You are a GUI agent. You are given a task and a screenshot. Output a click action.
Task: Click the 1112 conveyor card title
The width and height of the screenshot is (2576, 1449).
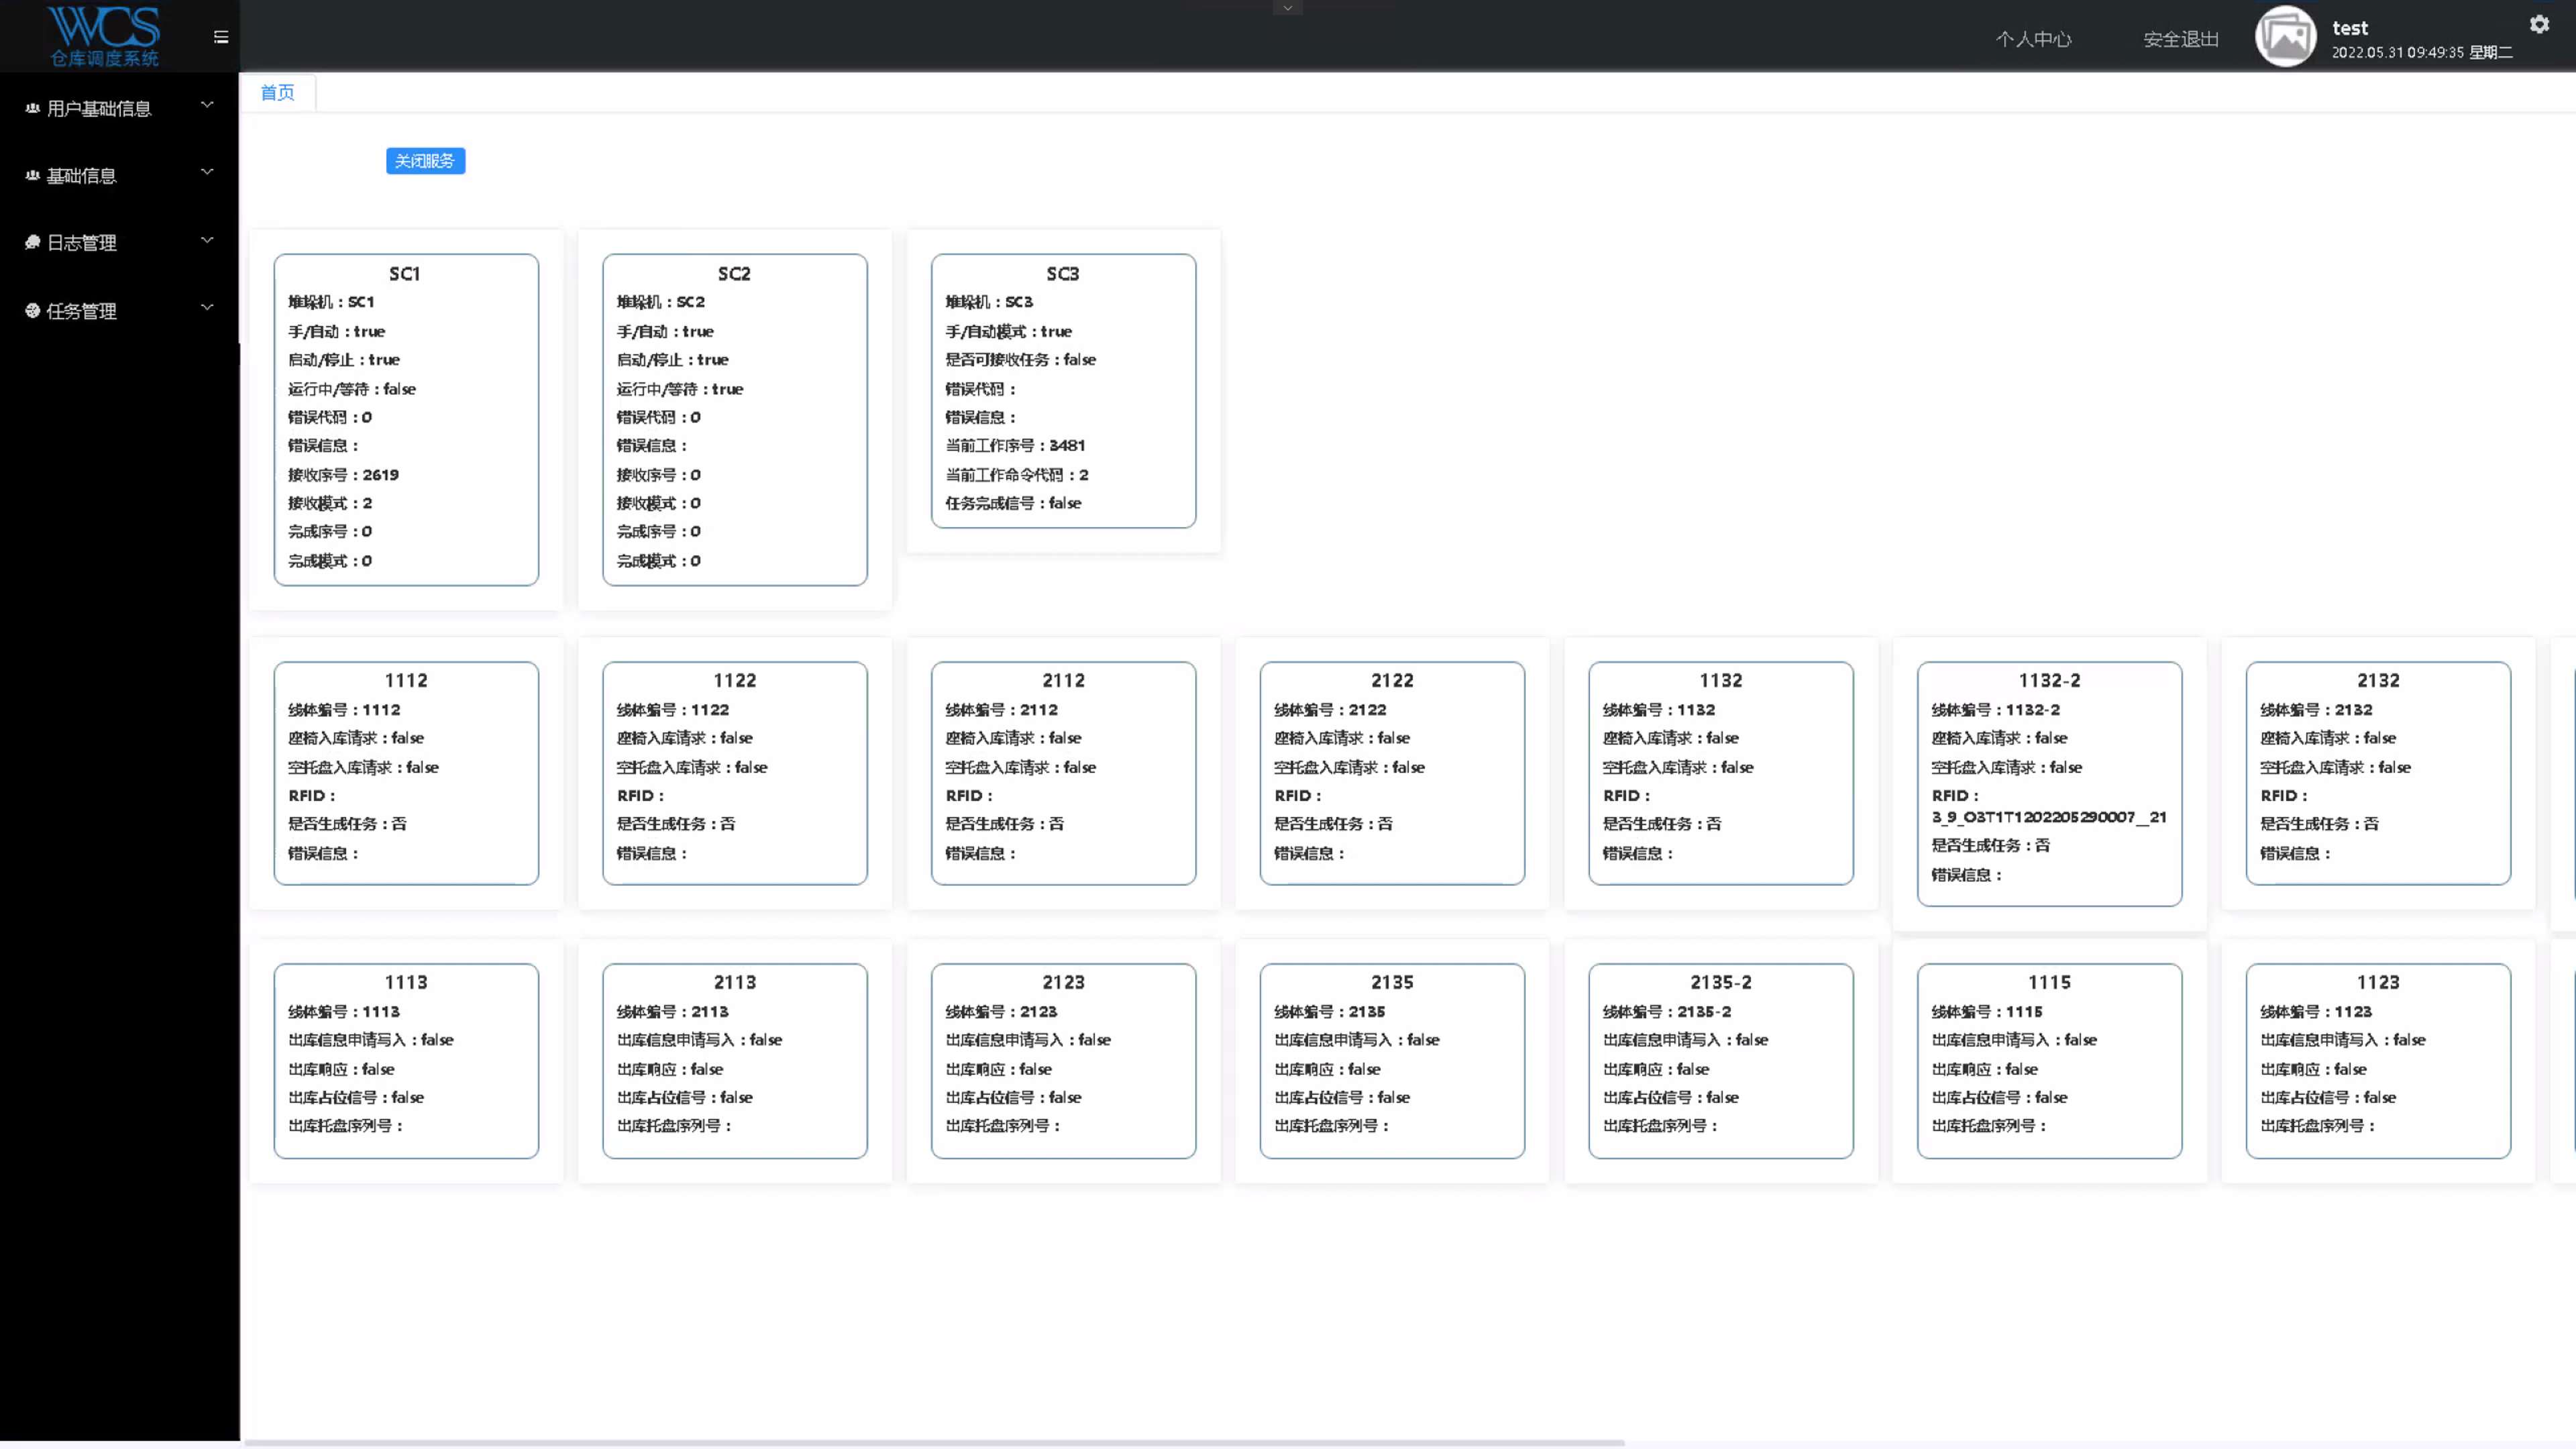tap(406, 681)
